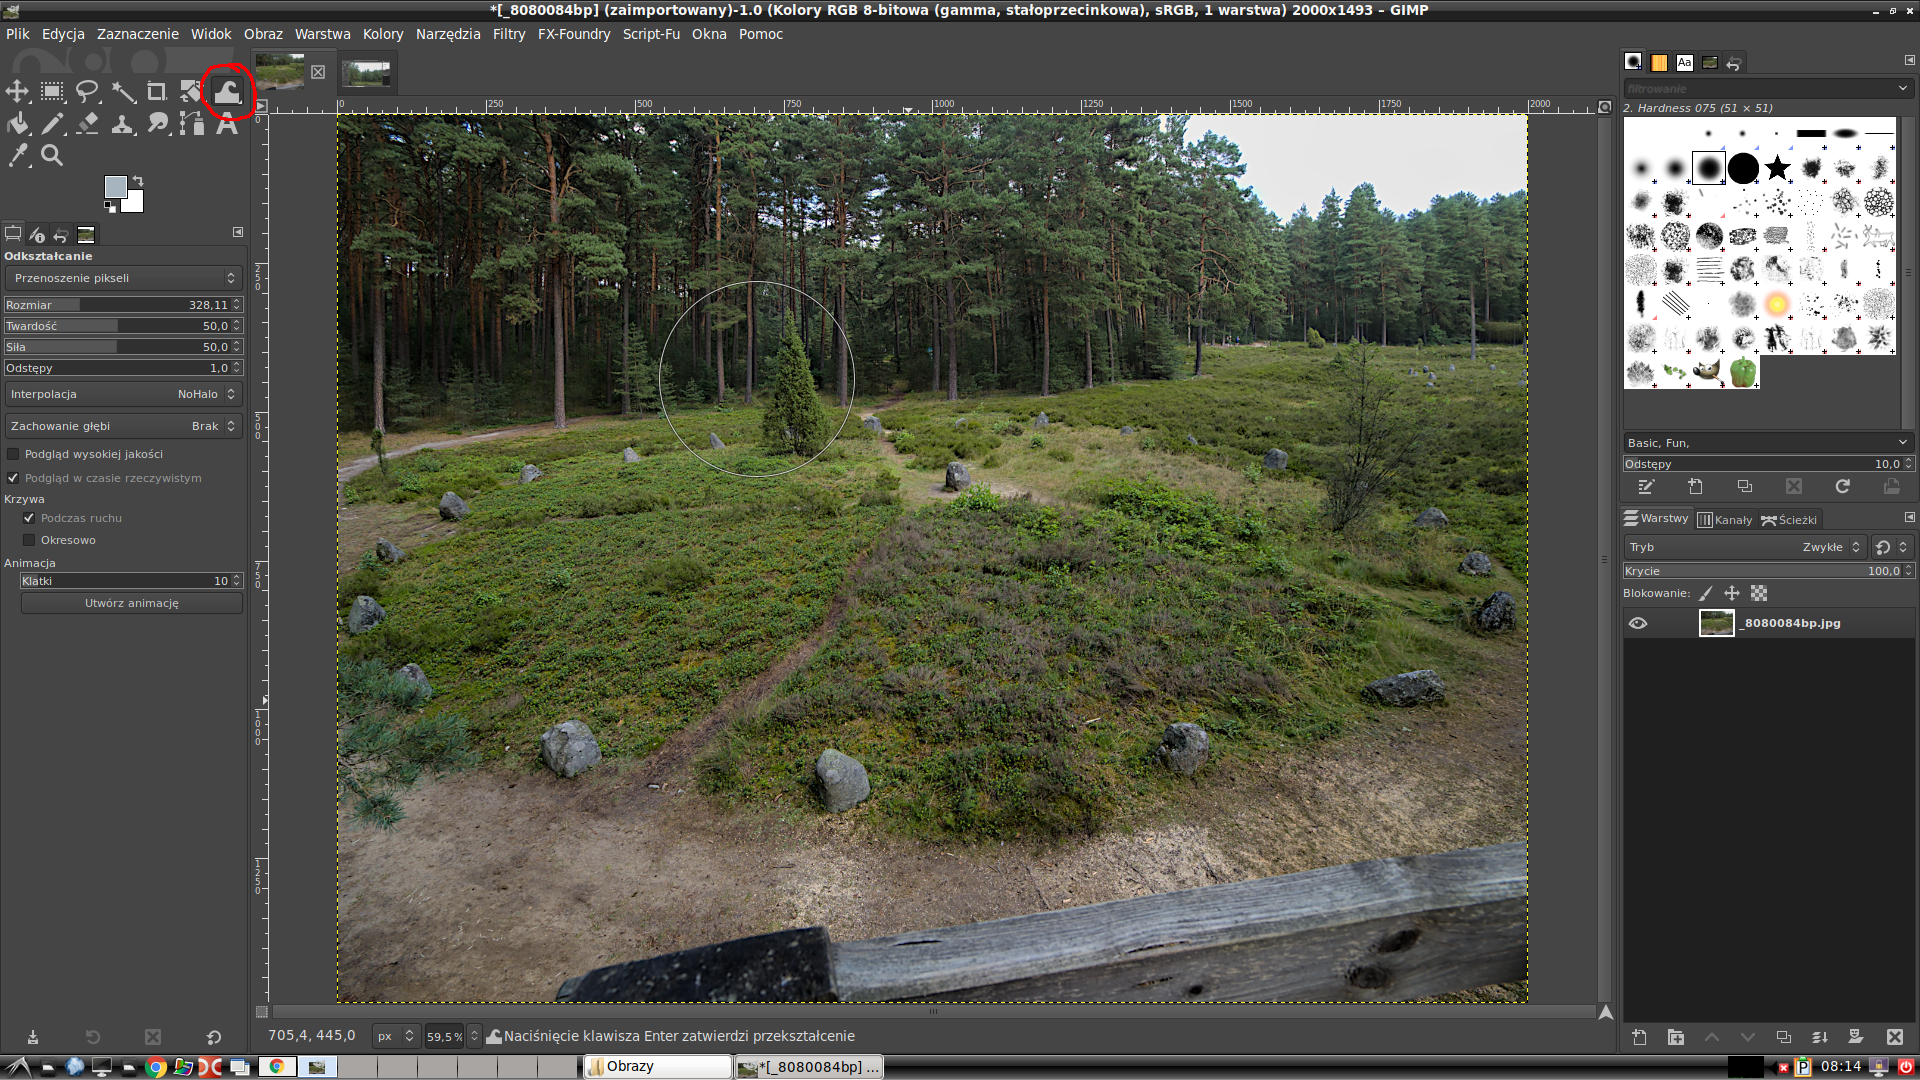Enable the Okresowo checkbox
1920x1080 pixels.
[29, 540]
